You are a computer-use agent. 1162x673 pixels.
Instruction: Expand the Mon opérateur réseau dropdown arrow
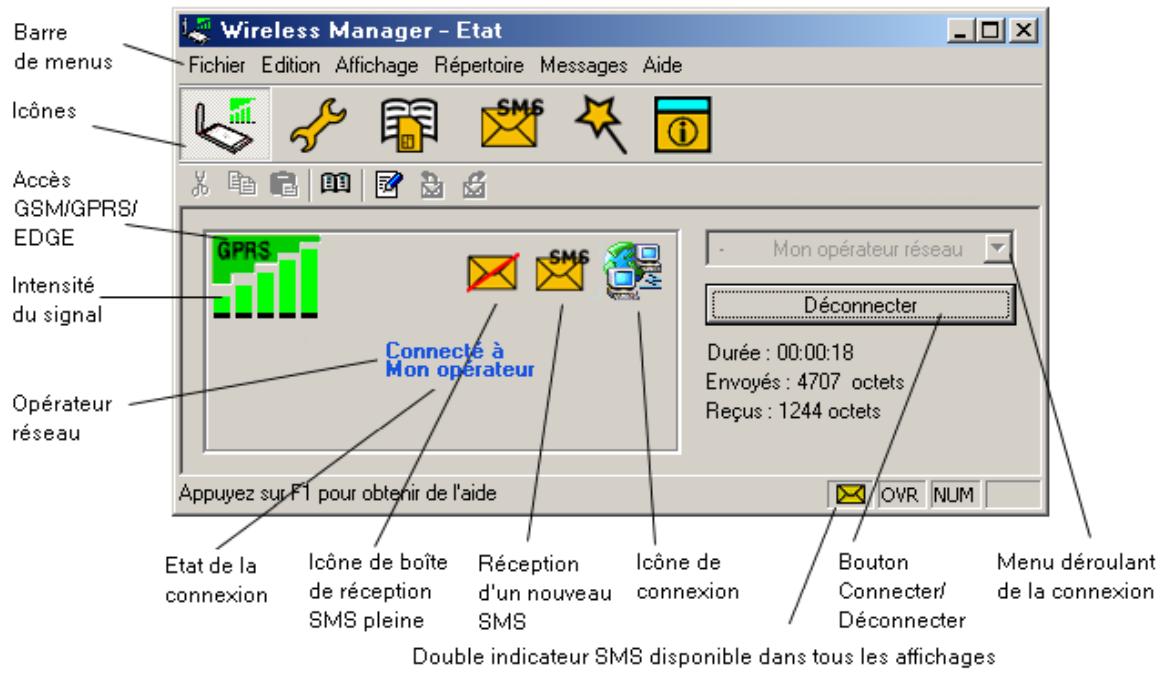coord(998,248)
